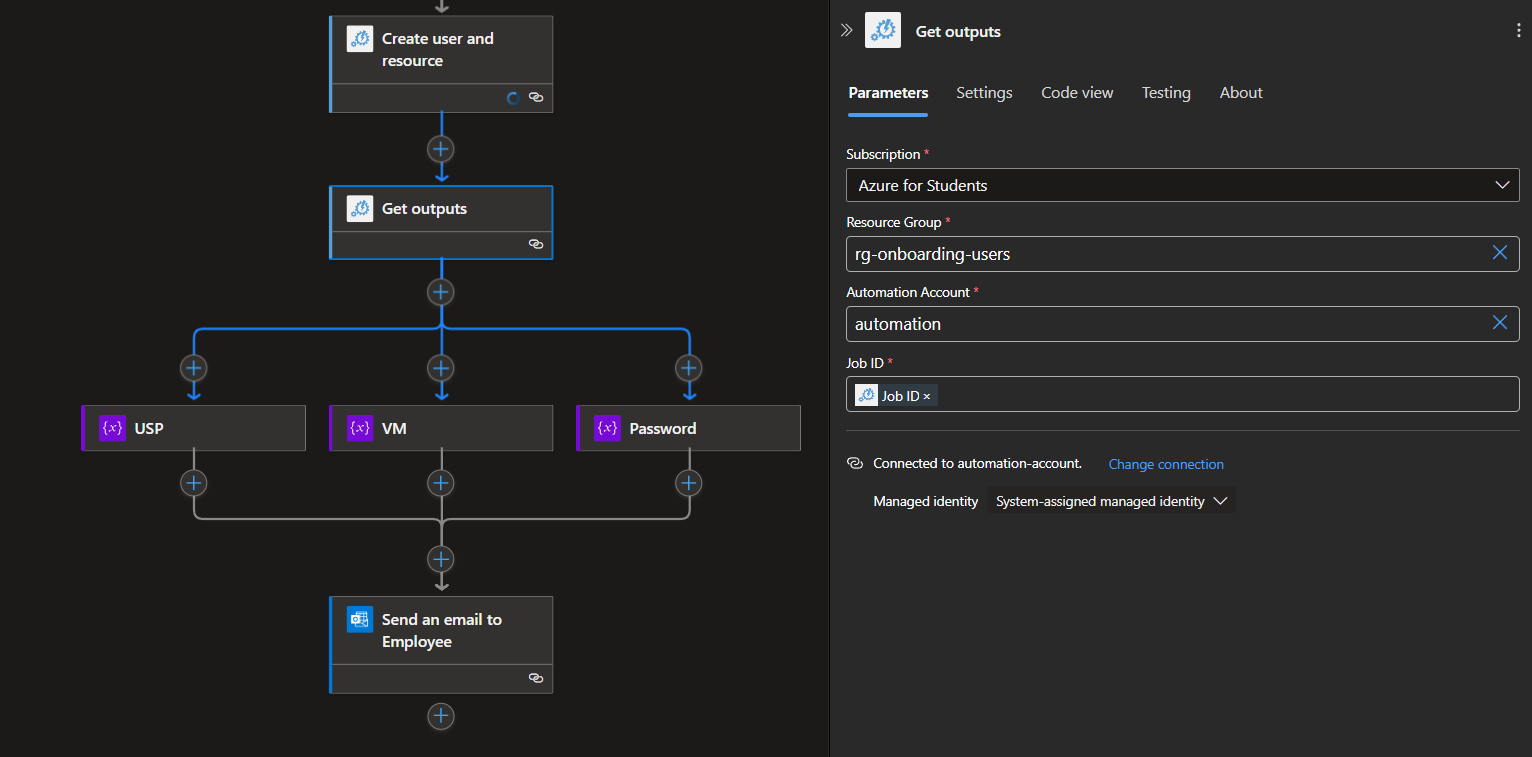Collapse the details panel with double chevron
Viewport: 1532px width, 757px height.
pos(846,30)
